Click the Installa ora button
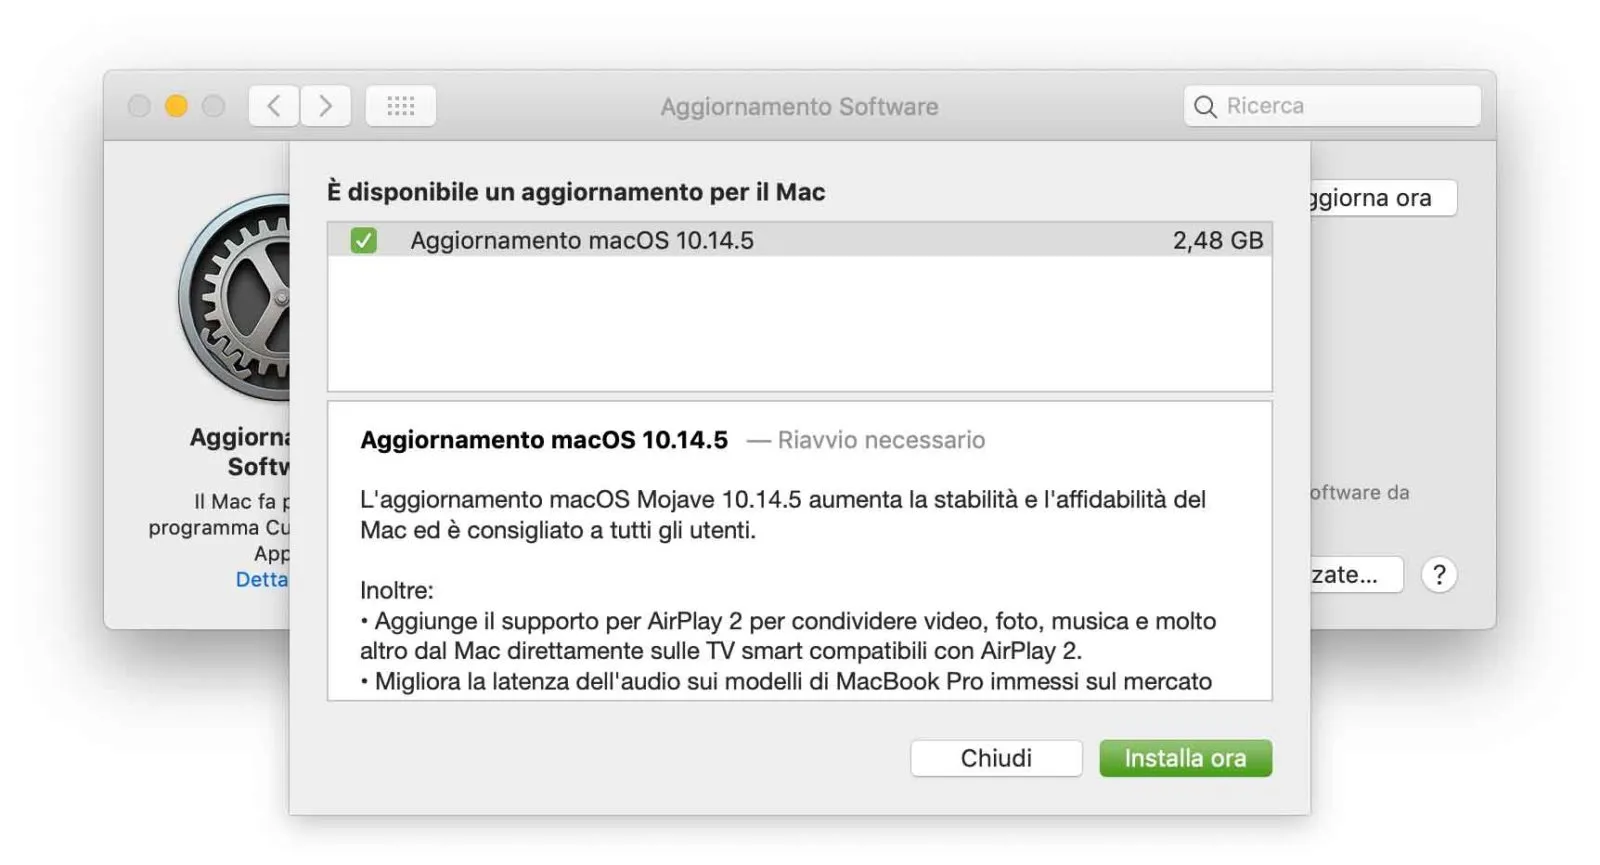Image resolution: width=1600 pixels, height=865 pixels. [1185, 757]
